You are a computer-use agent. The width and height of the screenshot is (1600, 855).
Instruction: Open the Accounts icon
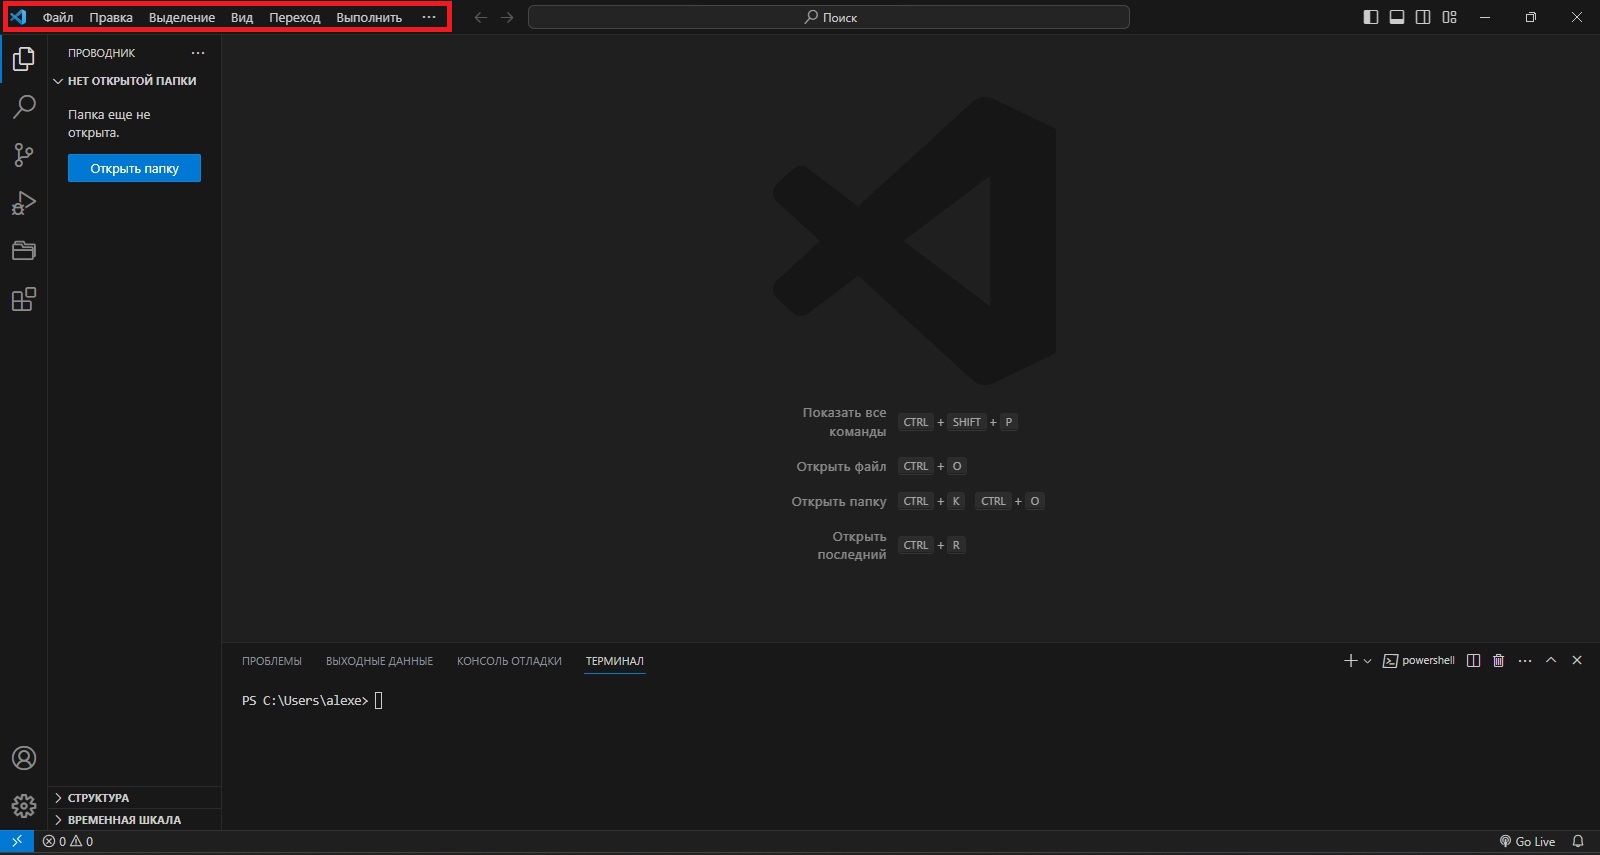tap(24, 758)
